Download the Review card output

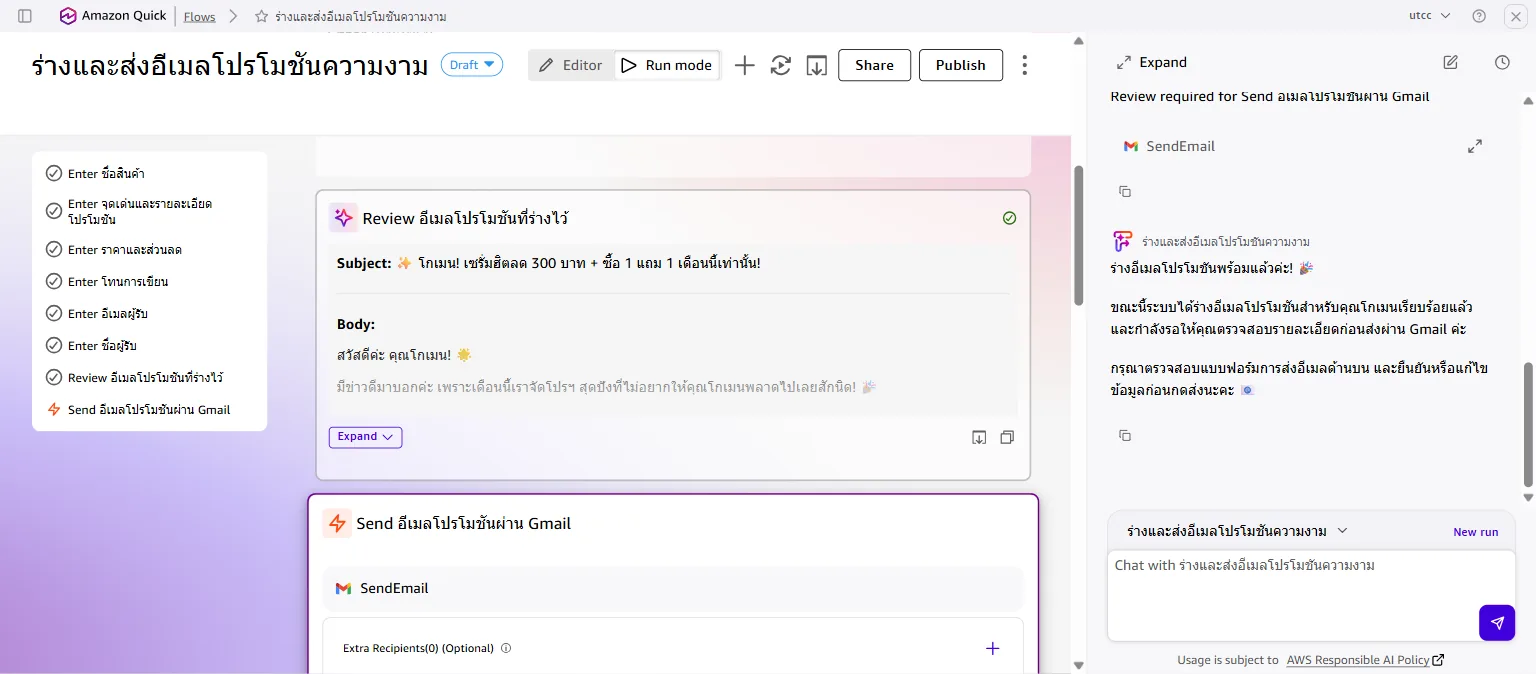[x=979, y=437]
